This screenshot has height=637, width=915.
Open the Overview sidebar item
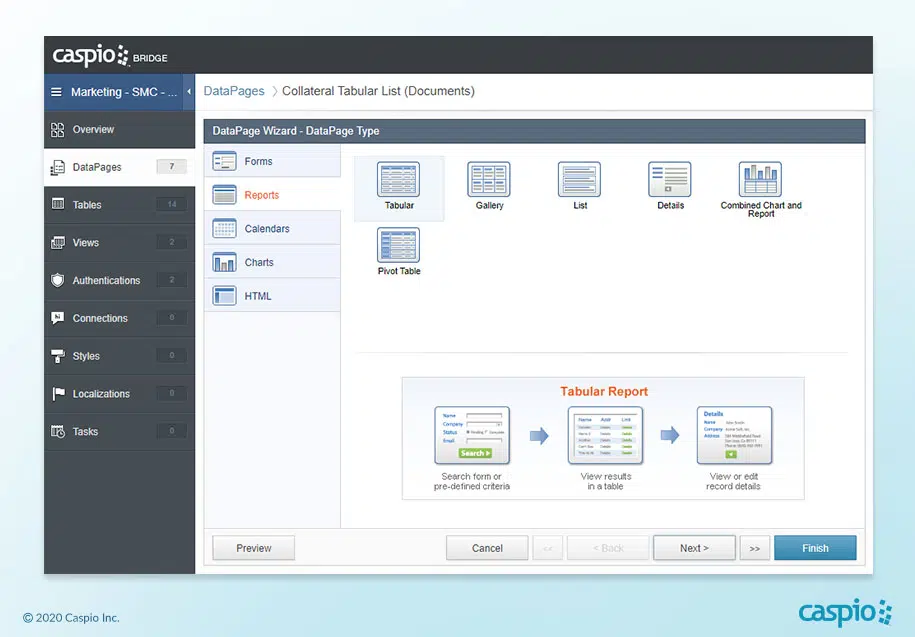click(x=119, y=130)
